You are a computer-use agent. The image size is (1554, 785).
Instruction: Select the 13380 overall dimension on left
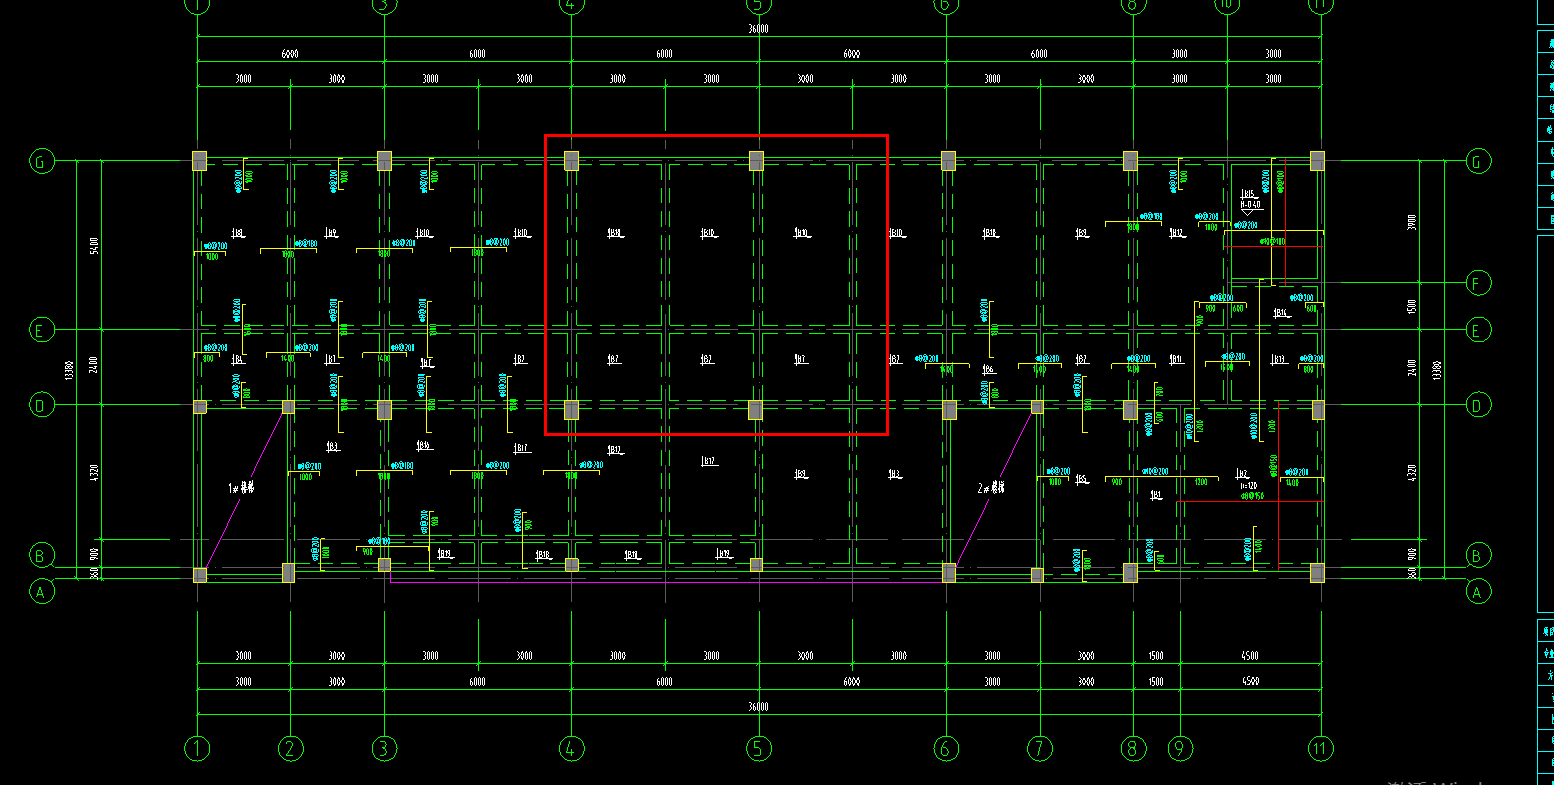point(68,369)
